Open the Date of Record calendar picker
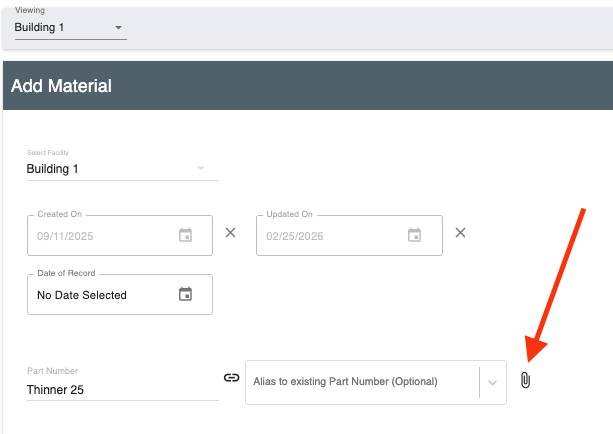The image size is (613, 434). click(x=185, y=294)
